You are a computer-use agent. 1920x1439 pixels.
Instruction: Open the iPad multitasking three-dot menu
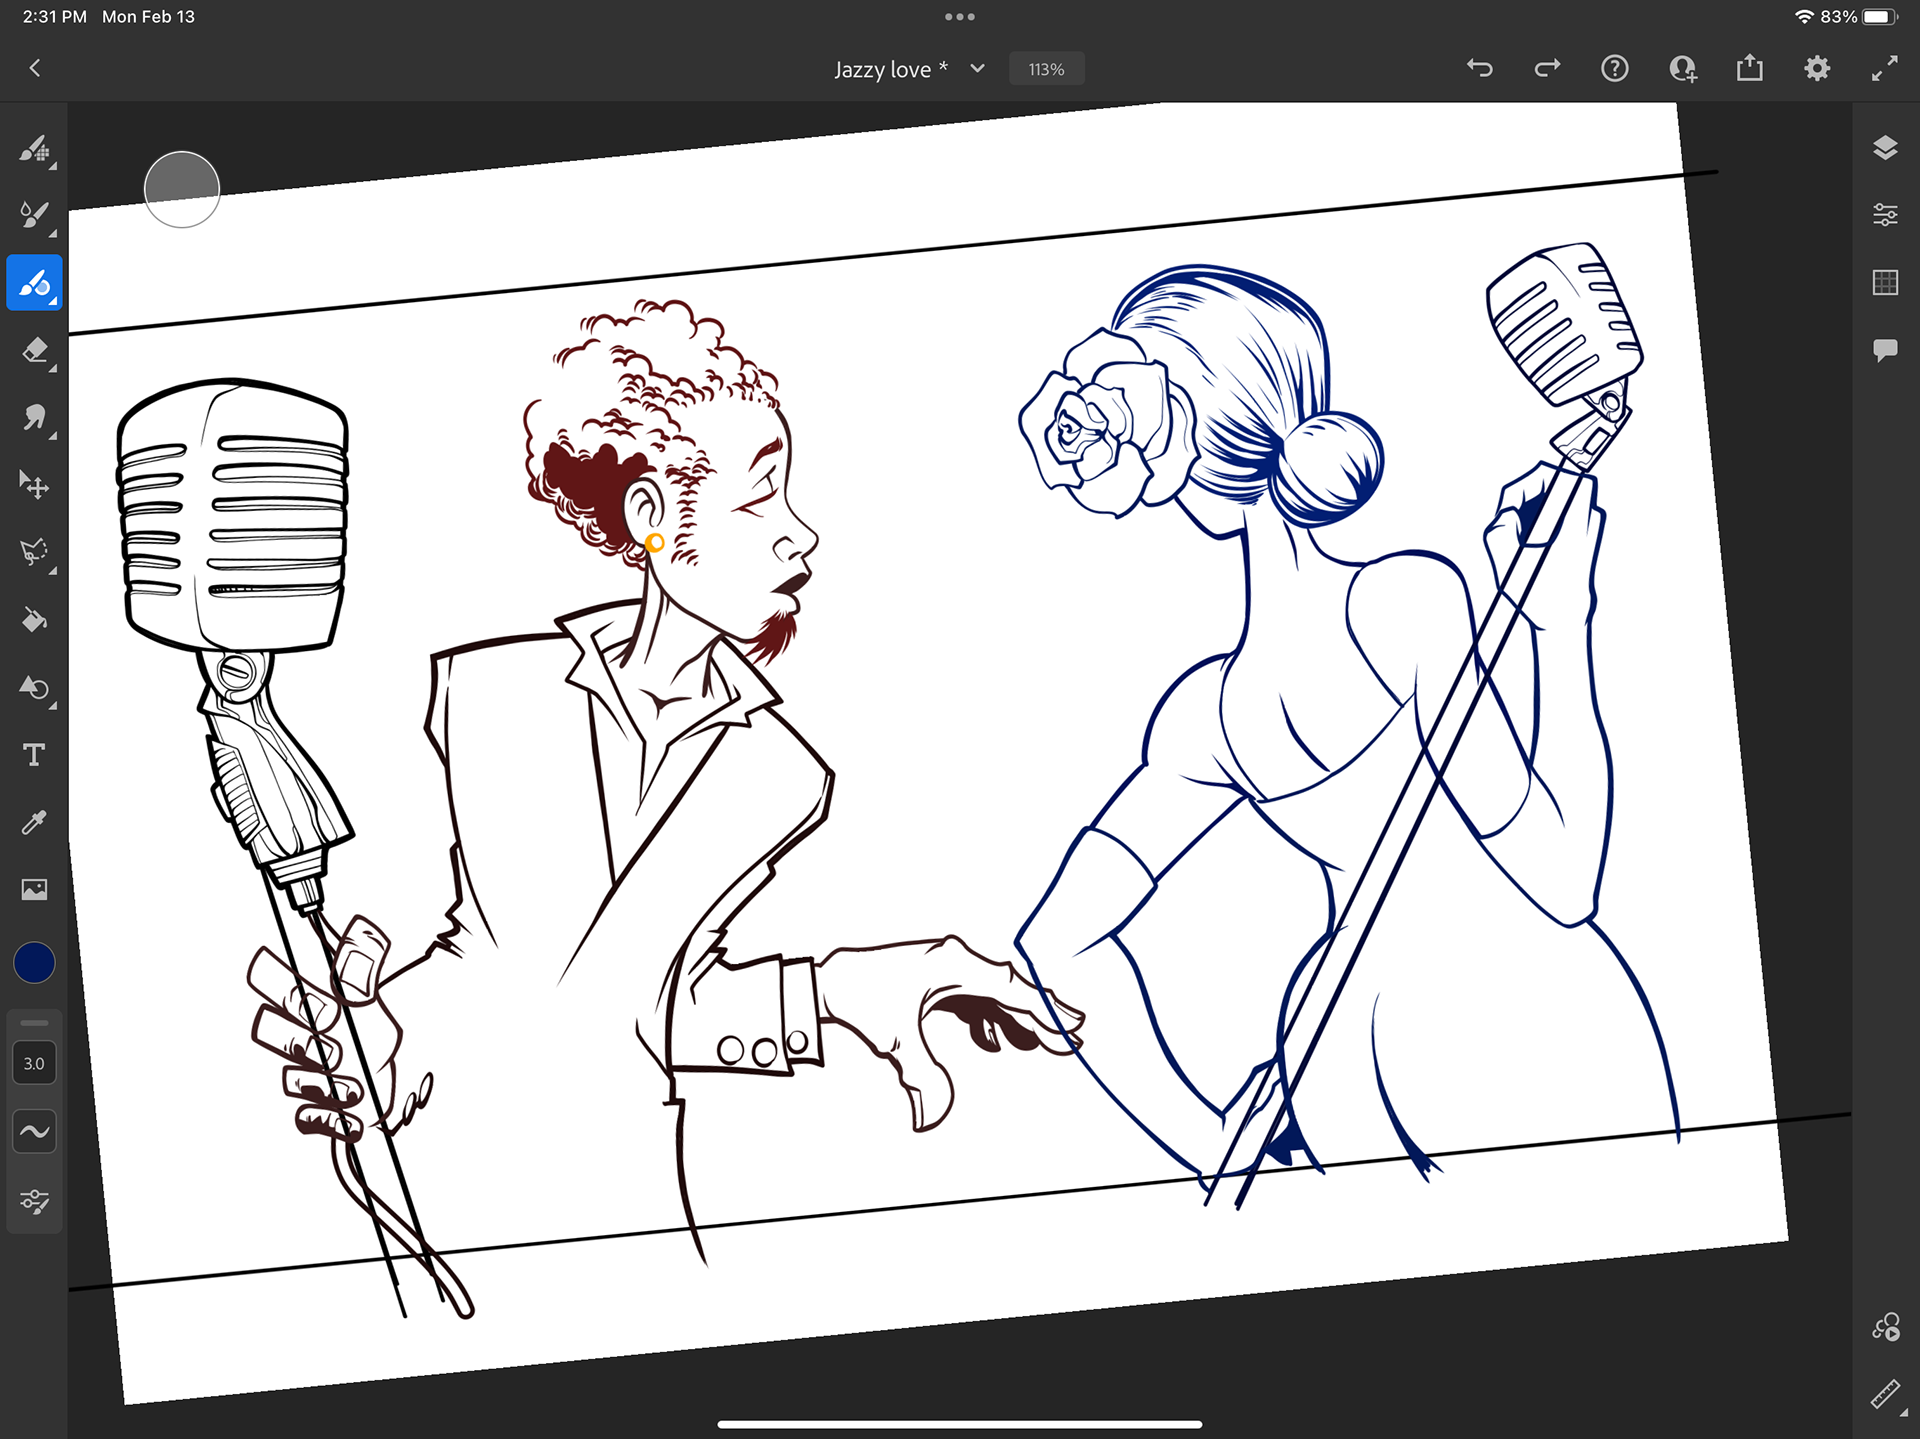click(x=960, y=17)
